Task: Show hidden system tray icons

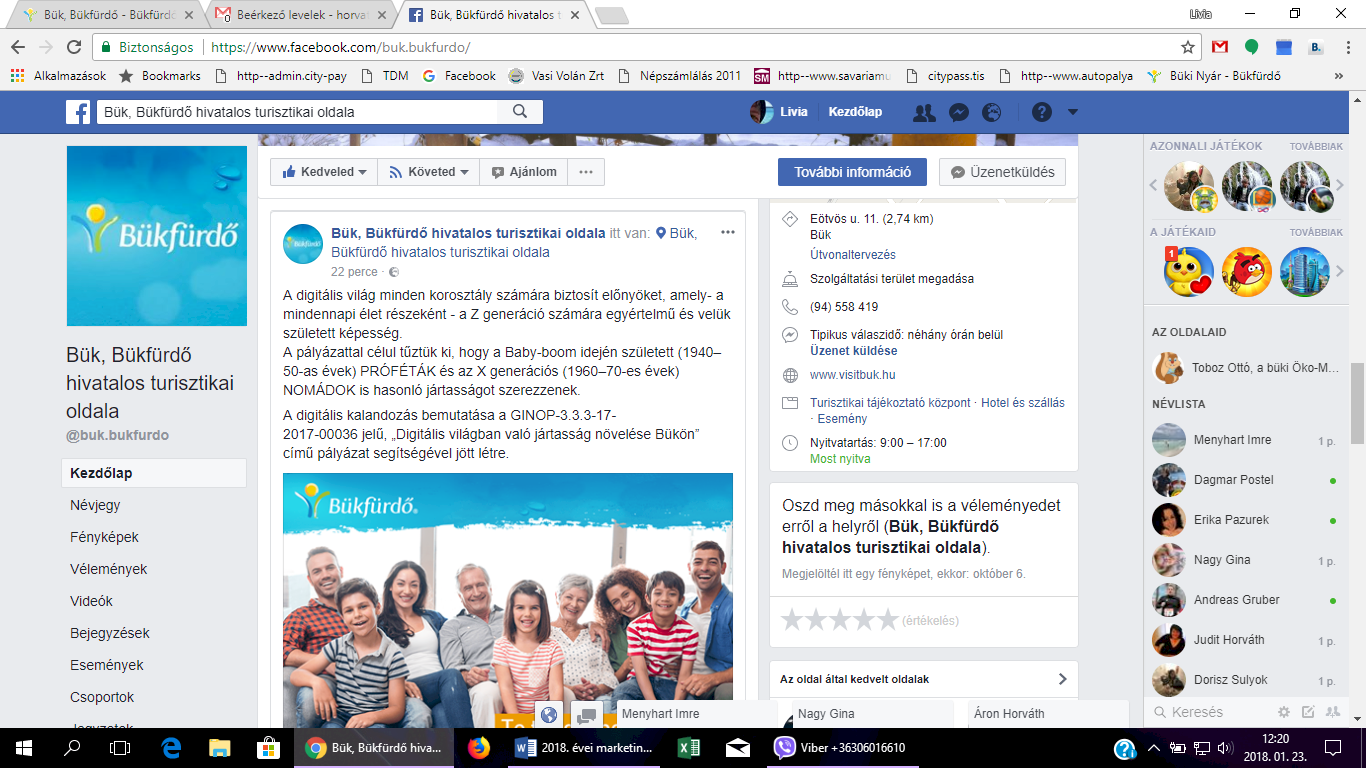Action: pyautogui.click(x=1153, y=747)
